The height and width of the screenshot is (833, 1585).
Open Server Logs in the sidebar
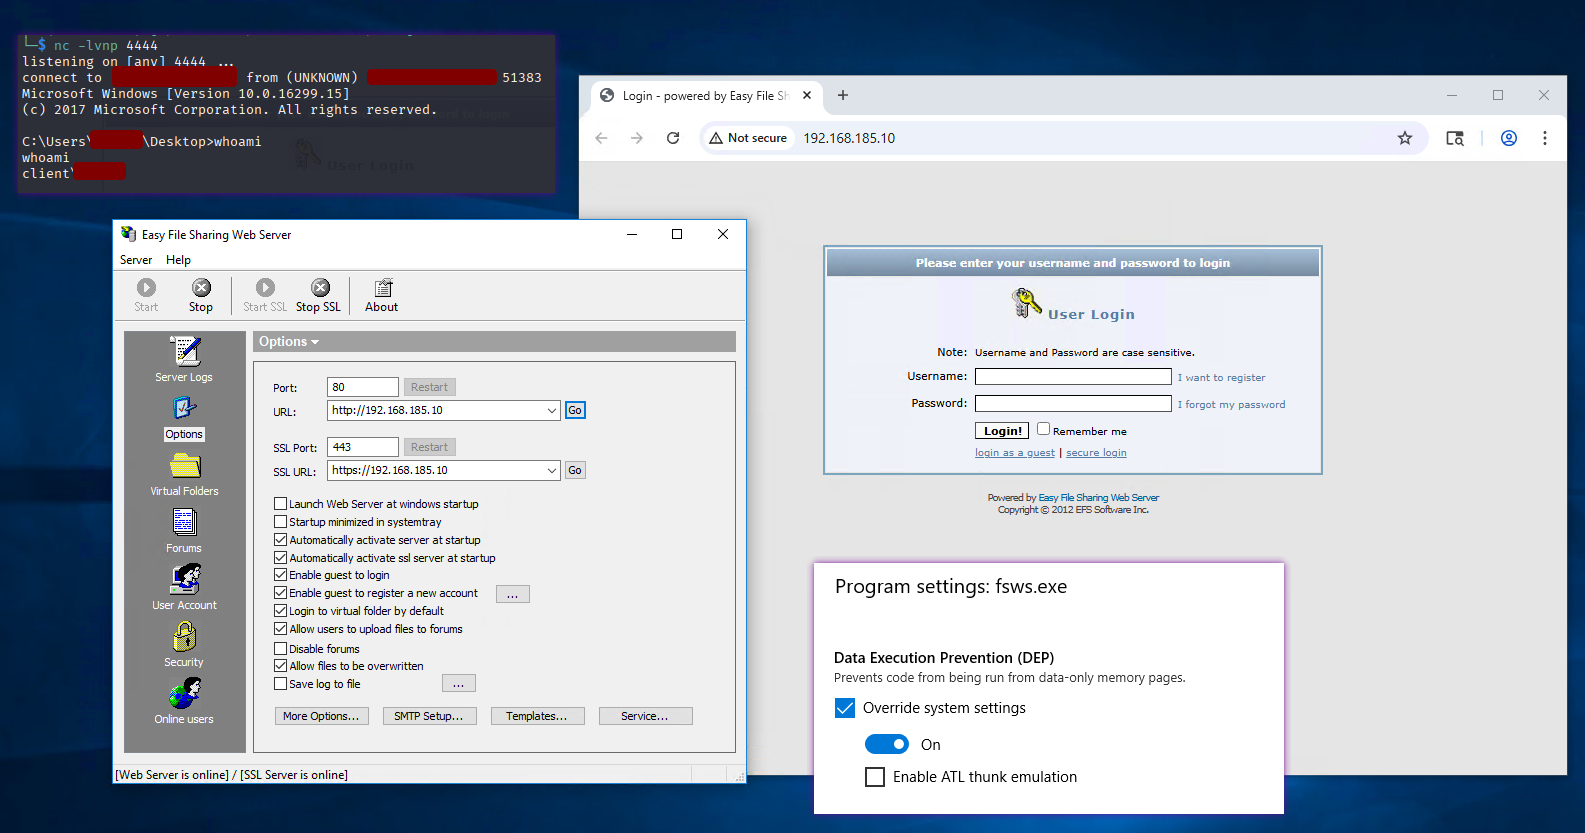click(184, 360)
